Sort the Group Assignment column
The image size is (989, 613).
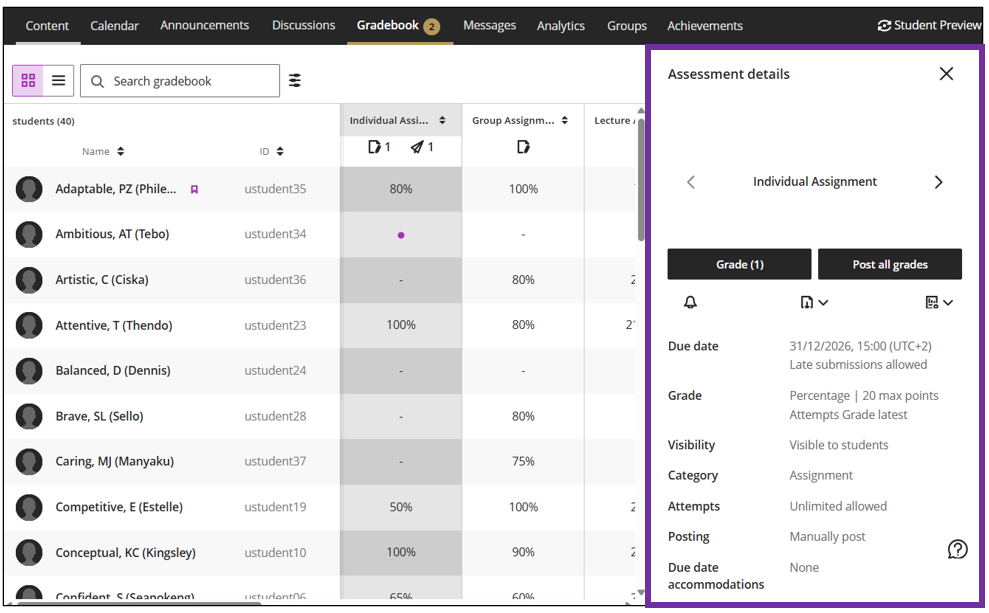(565, 120)
